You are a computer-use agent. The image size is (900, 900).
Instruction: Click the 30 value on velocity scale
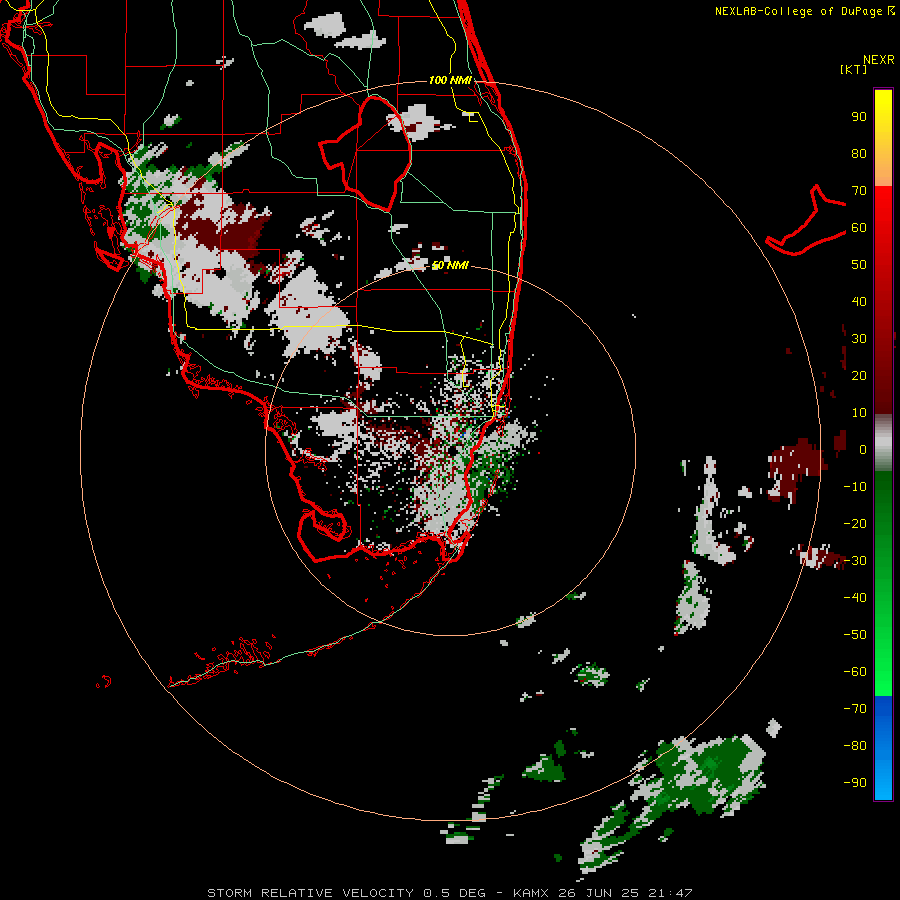(x=859, y=339)
